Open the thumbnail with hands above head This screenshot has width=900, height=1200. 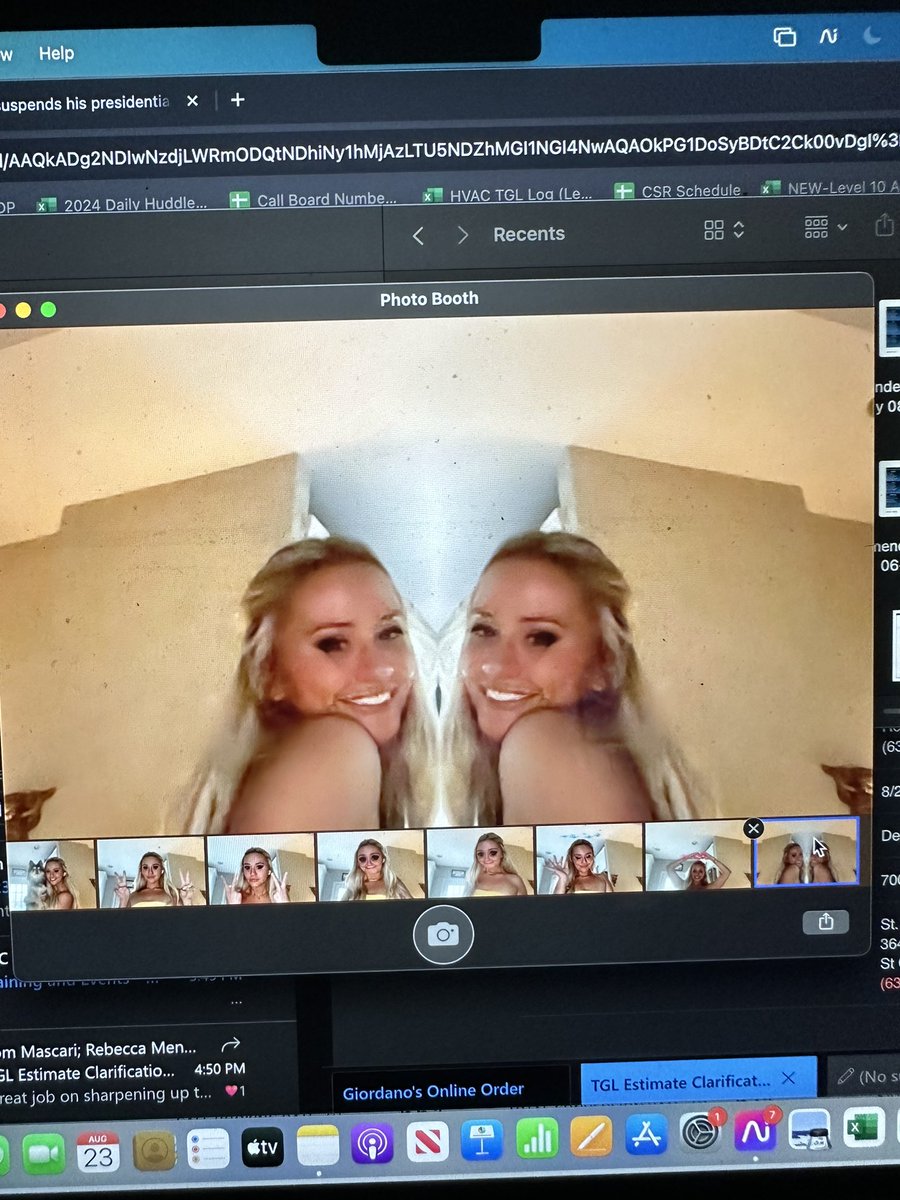pos(698,855)
